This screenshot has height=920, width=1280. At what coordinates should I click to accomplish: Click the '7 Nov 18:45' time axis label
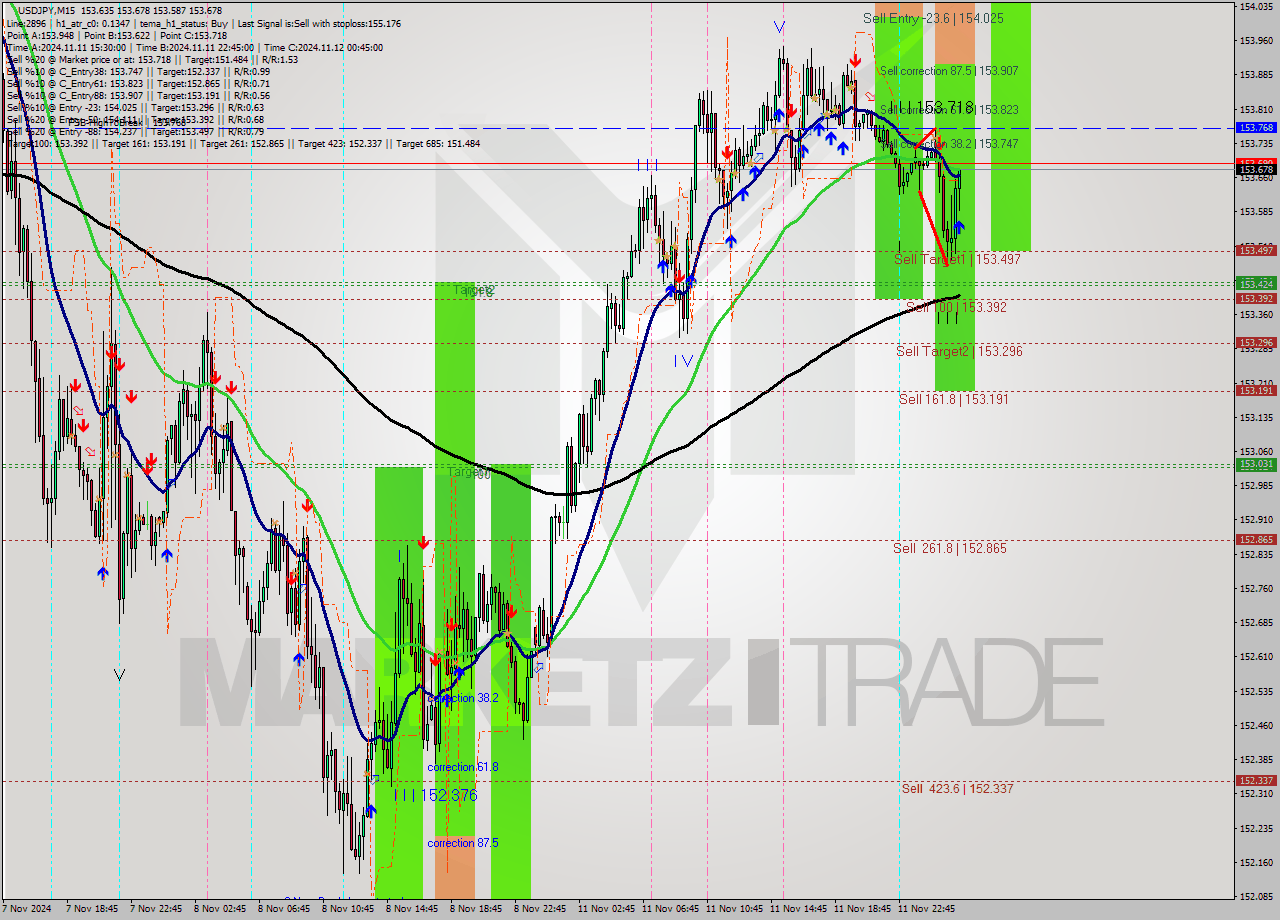[90, 909]
